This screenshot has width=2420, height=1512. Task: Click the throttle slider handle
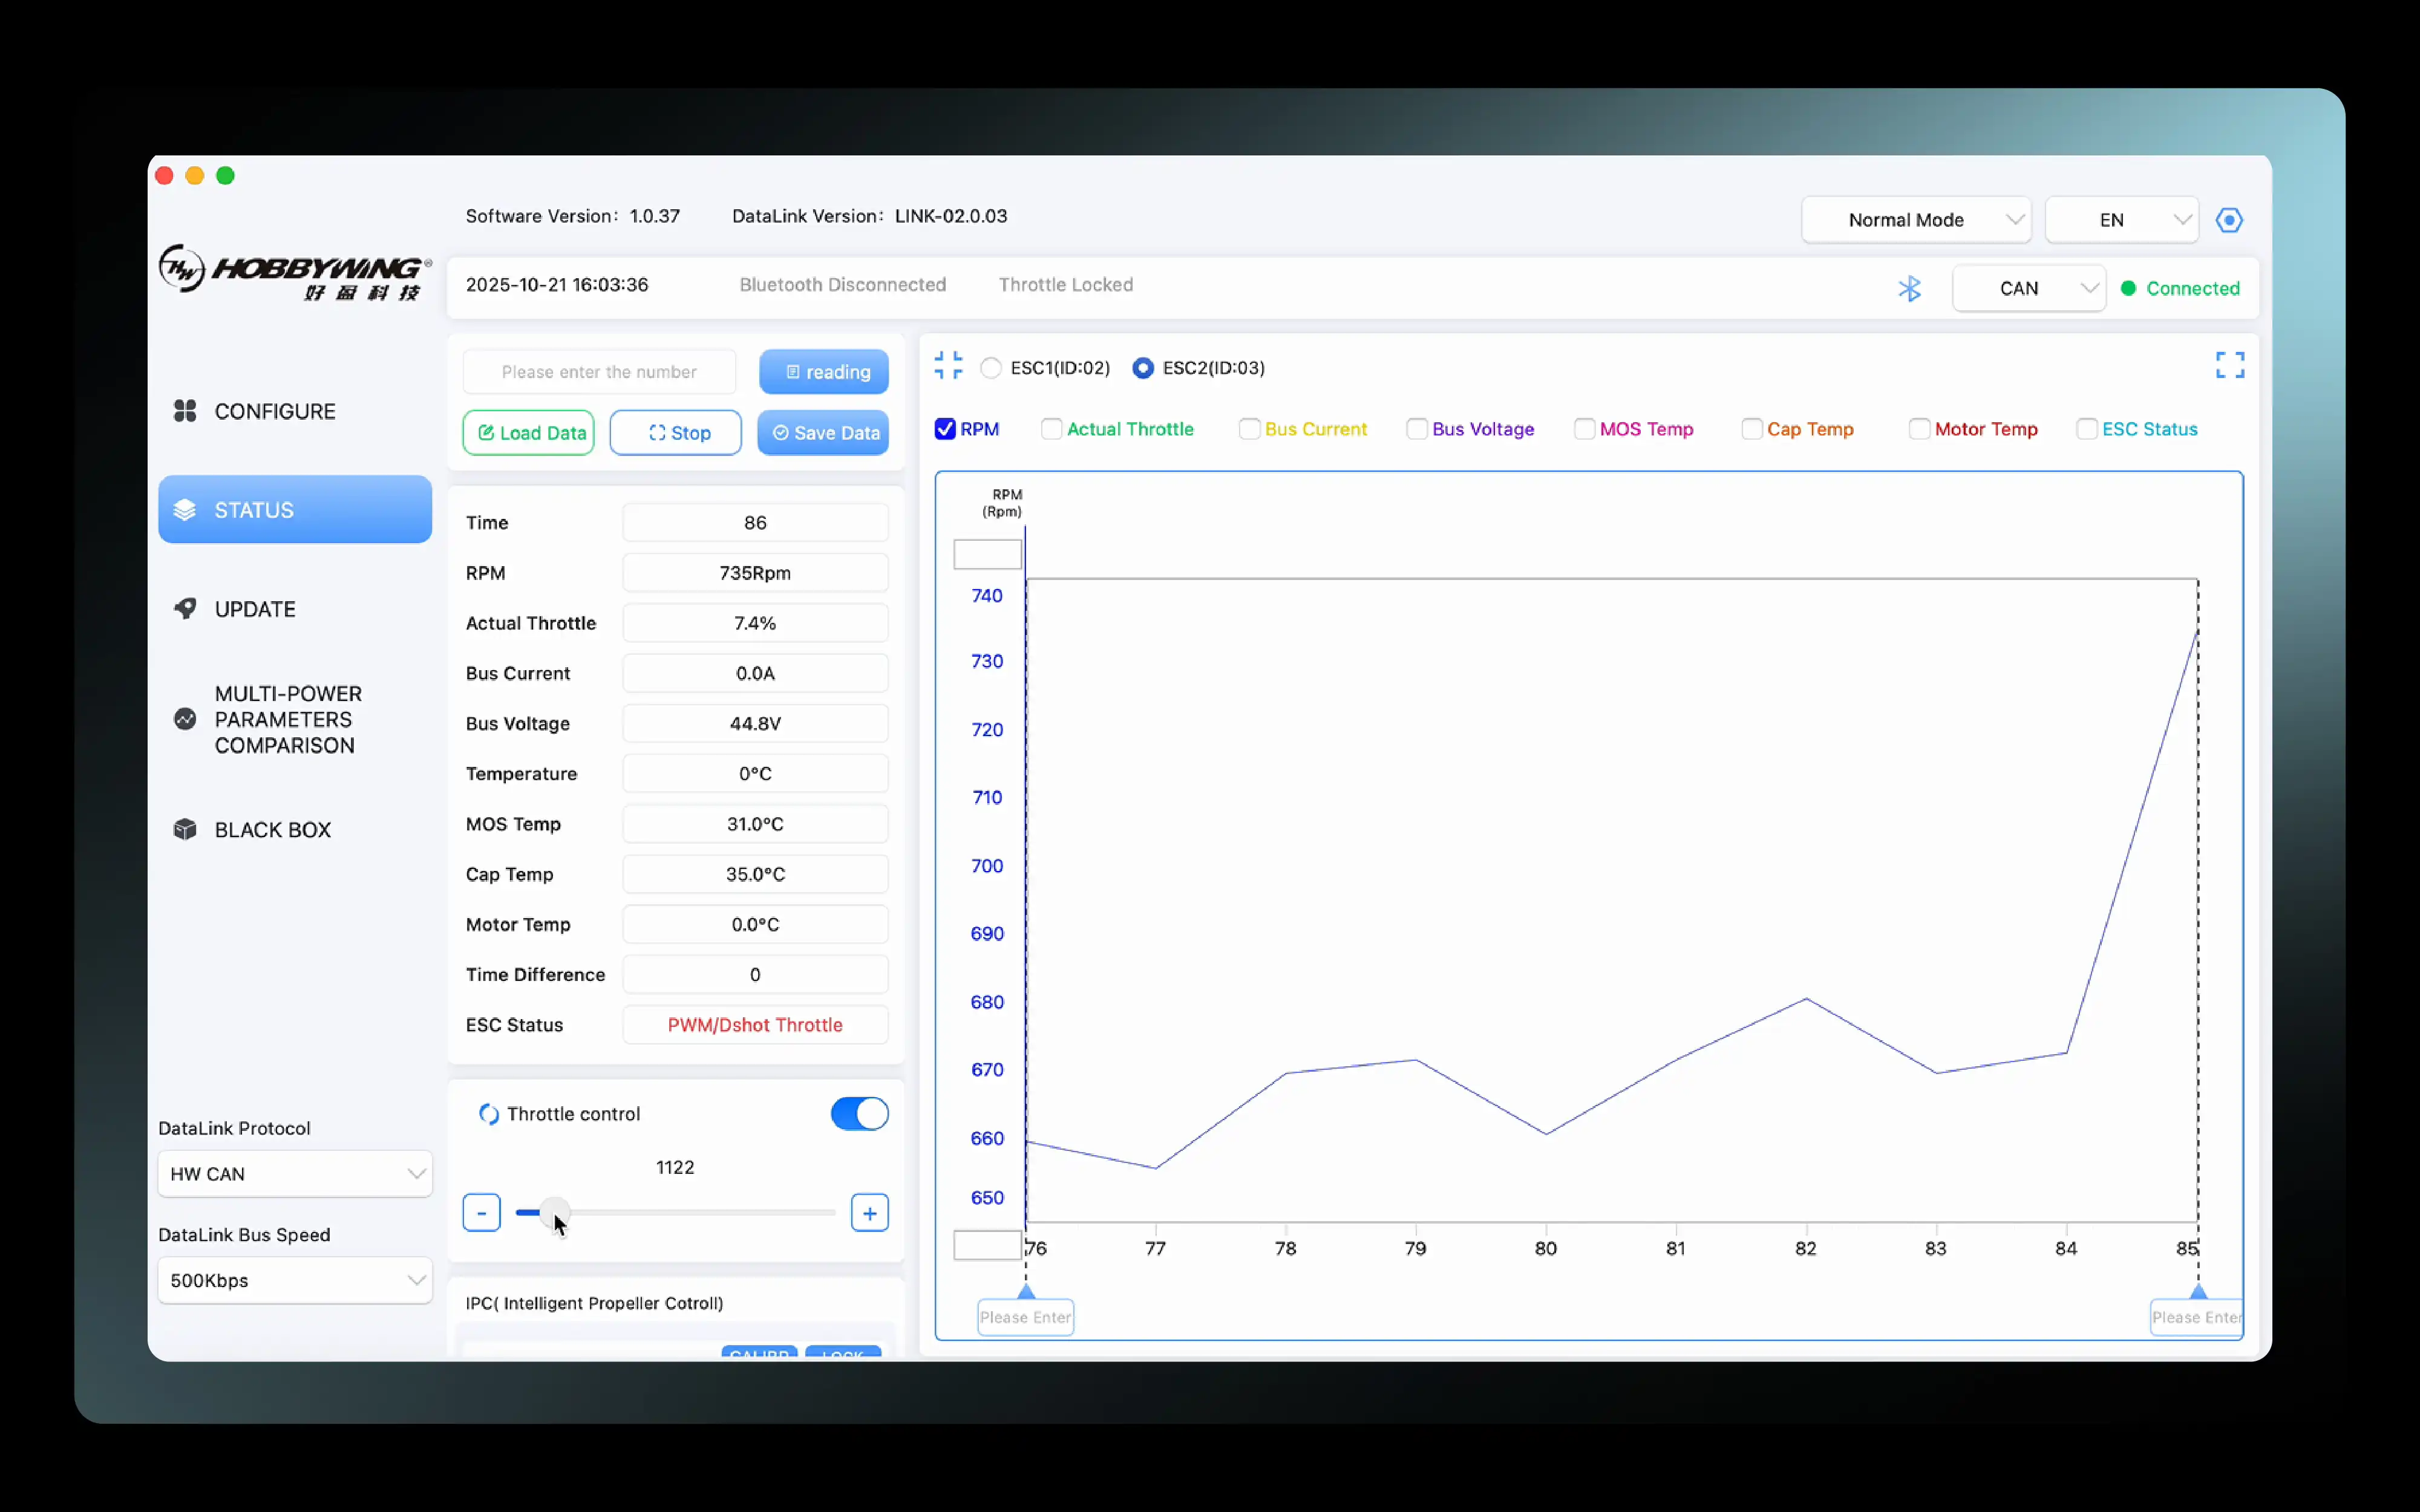click(x=554, y=1213)
